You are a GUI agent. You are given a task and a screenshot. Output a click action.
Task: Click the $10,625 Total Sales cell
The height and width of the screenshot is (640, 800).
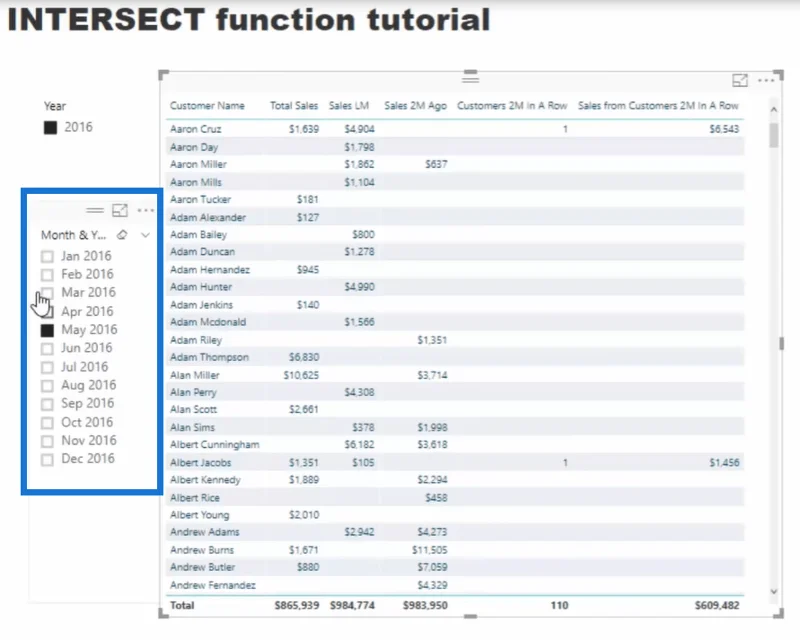(301, 375)
